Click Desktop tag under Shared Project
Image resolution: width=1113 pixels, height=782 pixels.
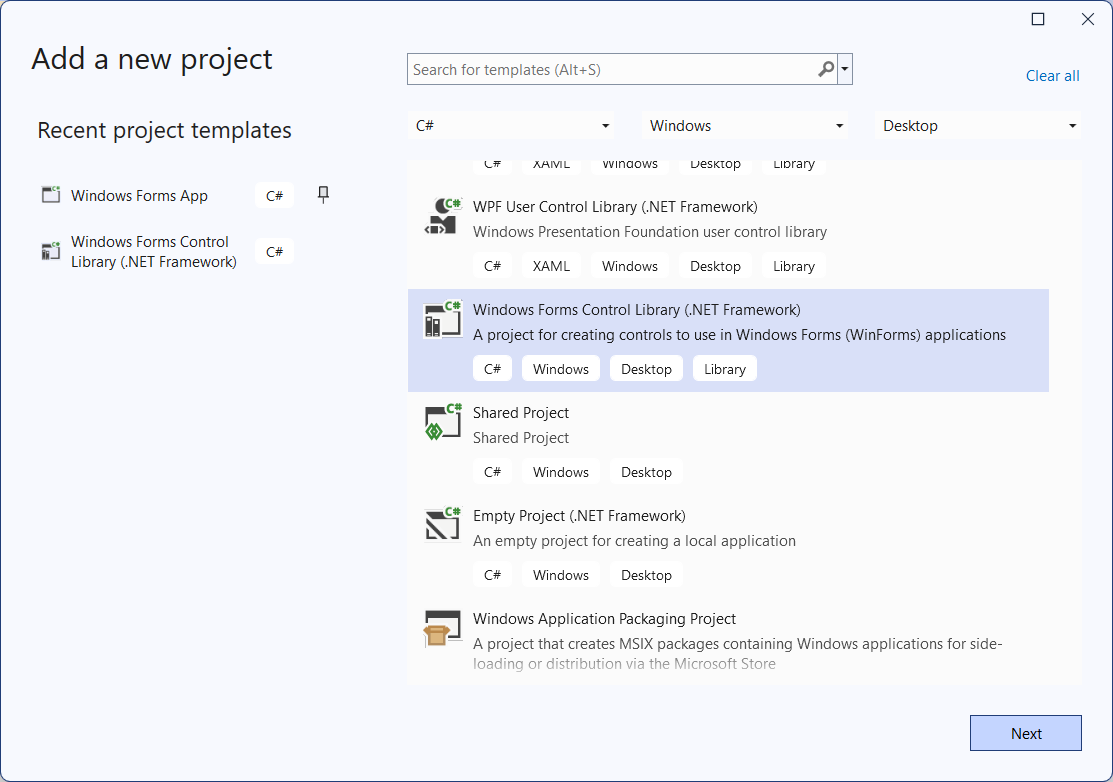point(646,472)
